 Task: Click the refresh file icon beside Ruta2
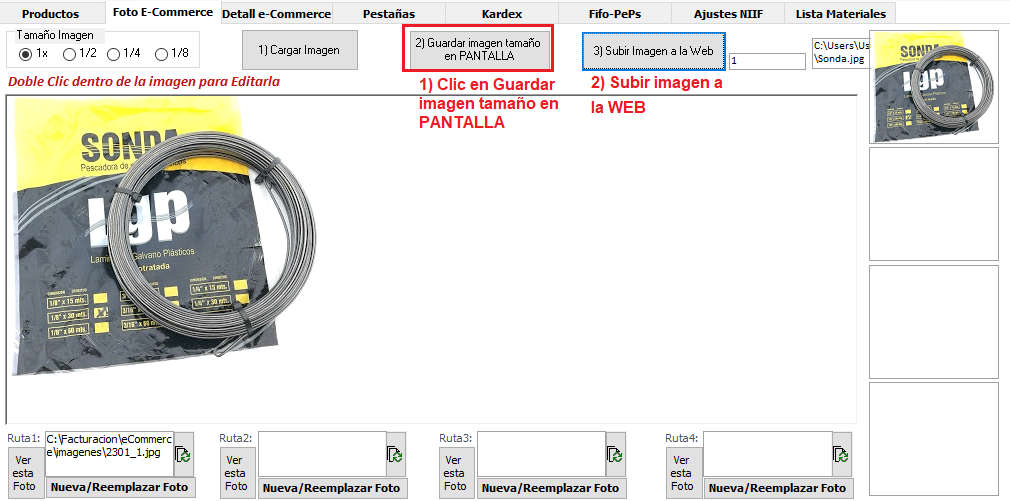click(395, 454)
